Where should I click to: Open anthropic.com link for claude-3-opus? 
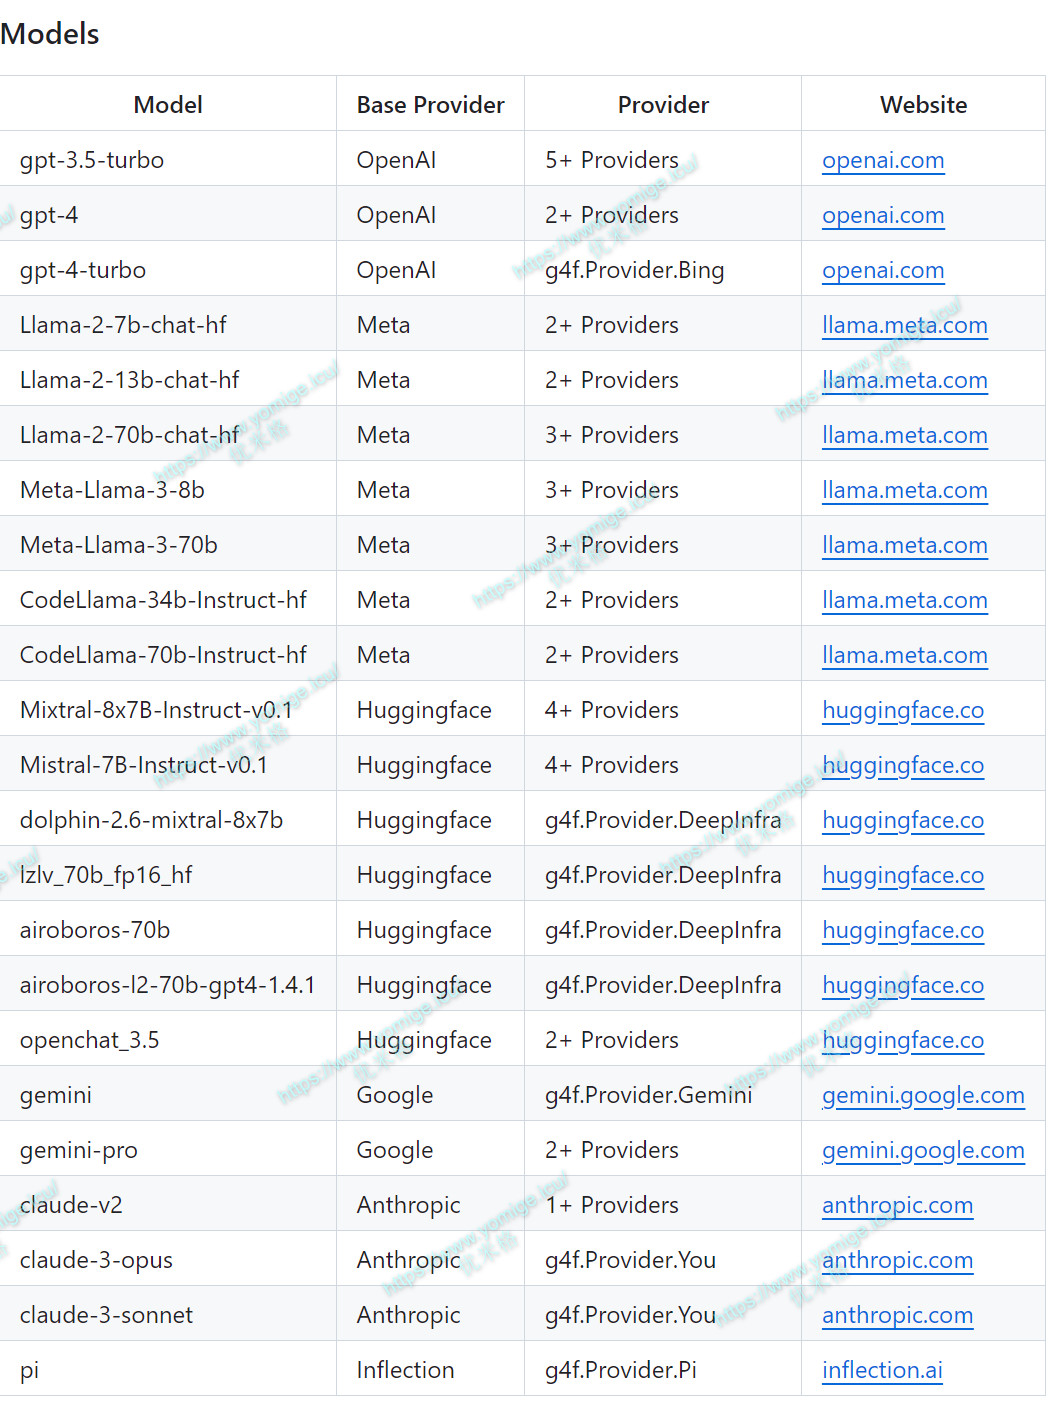896,1261
